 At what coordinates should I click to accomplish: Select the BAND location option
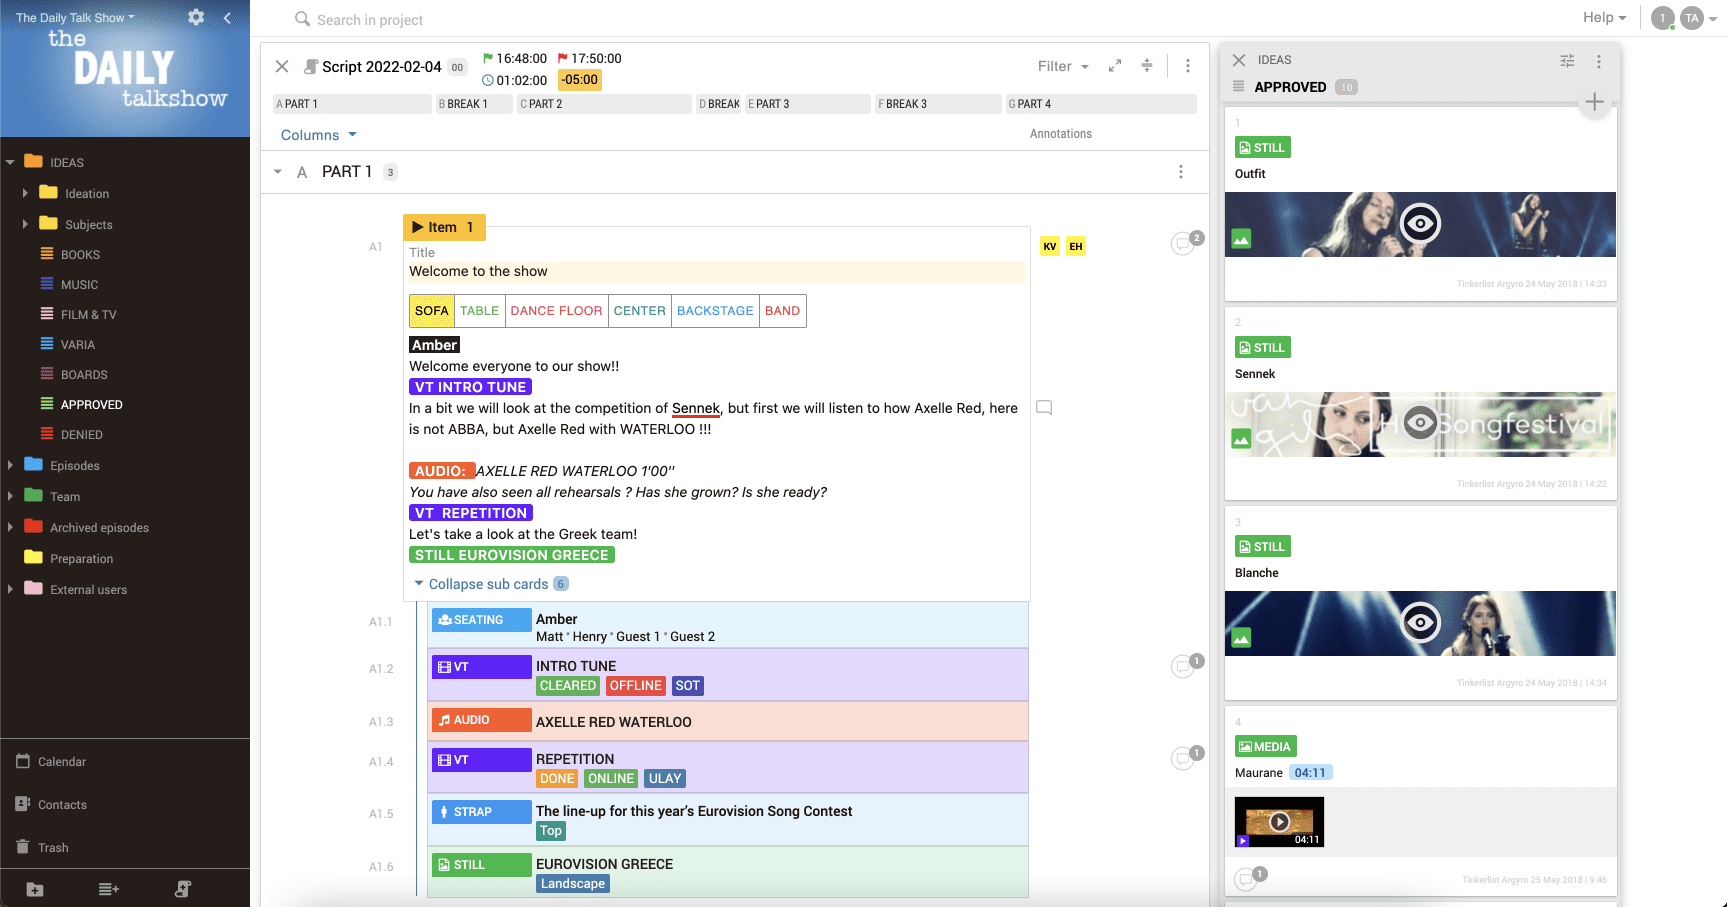click(782, 311)
